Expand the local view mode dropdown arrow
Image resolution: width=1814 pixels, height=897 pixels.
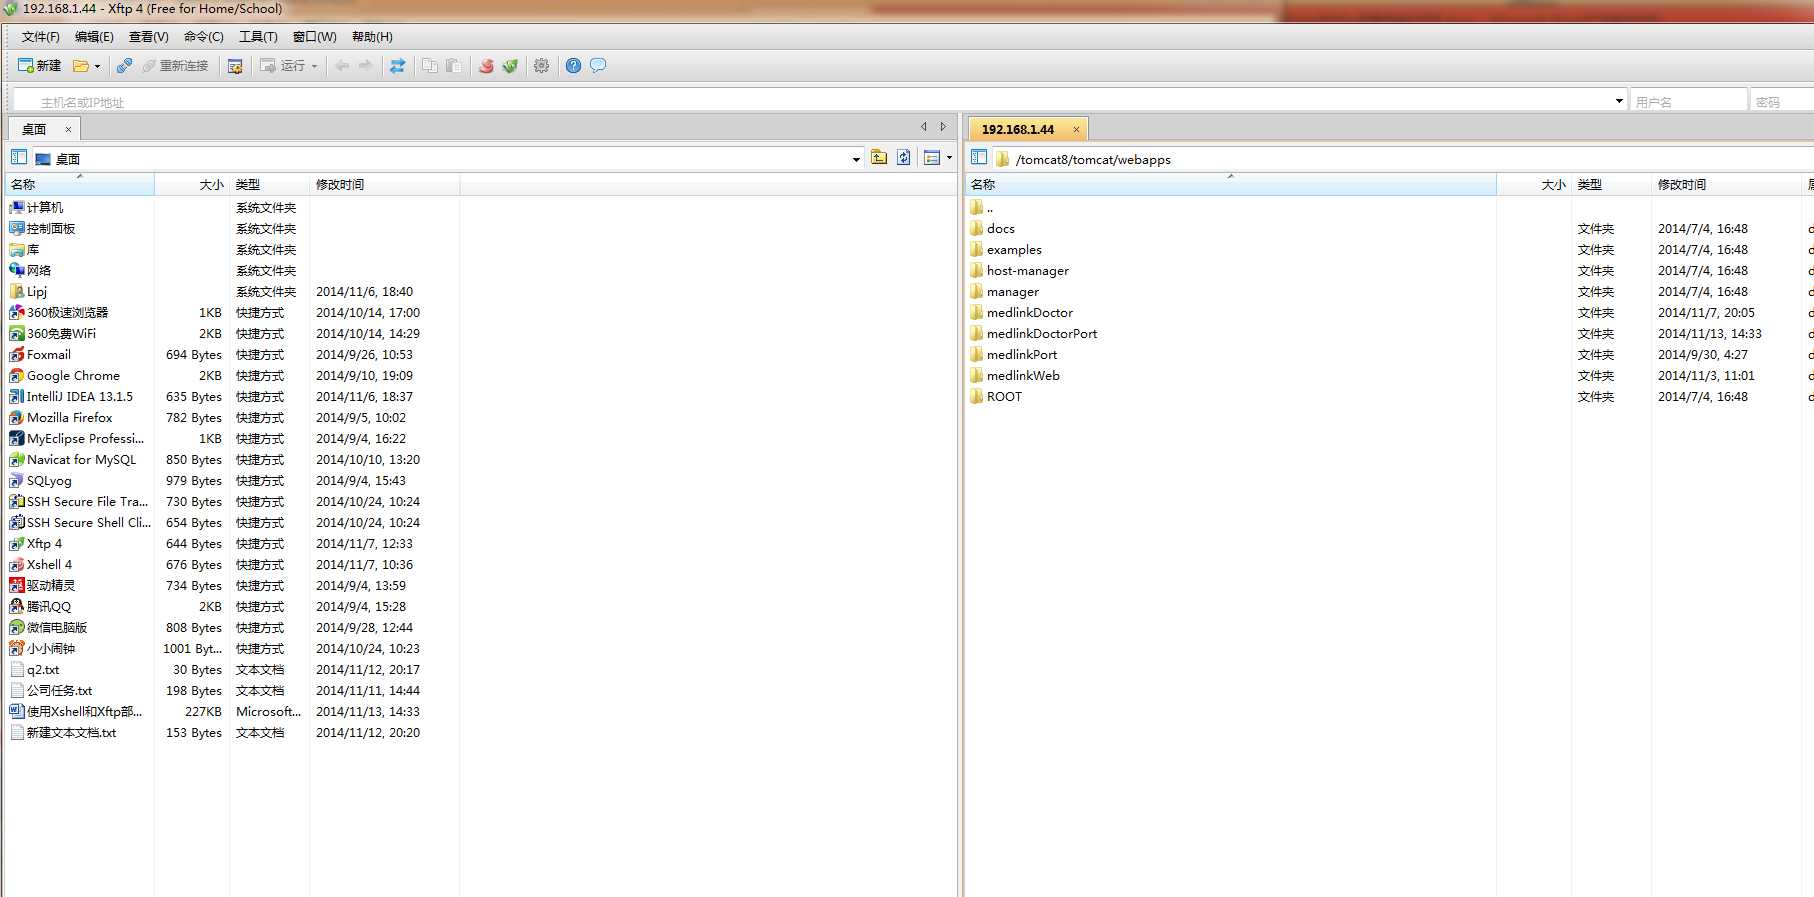[949, 157]
